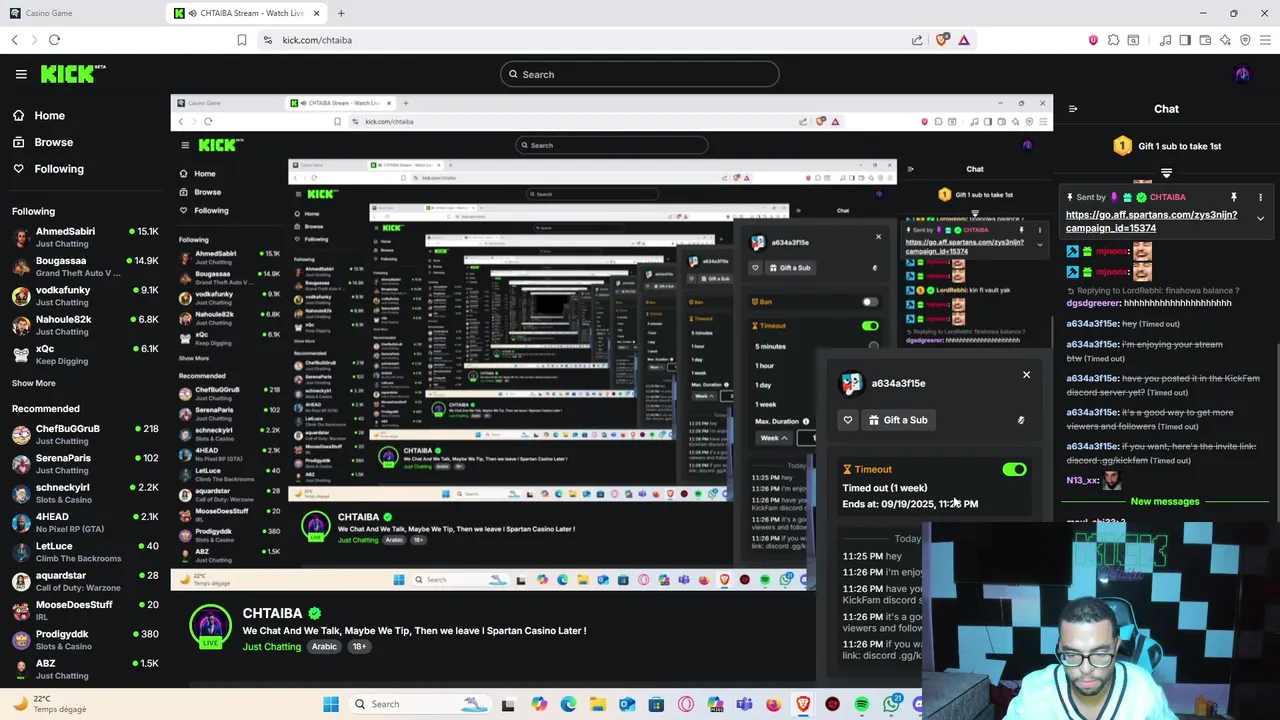This screenshot has width=1280, height=720.
Task: Open the Brave Shields lion icon
Action: (941, 40)
